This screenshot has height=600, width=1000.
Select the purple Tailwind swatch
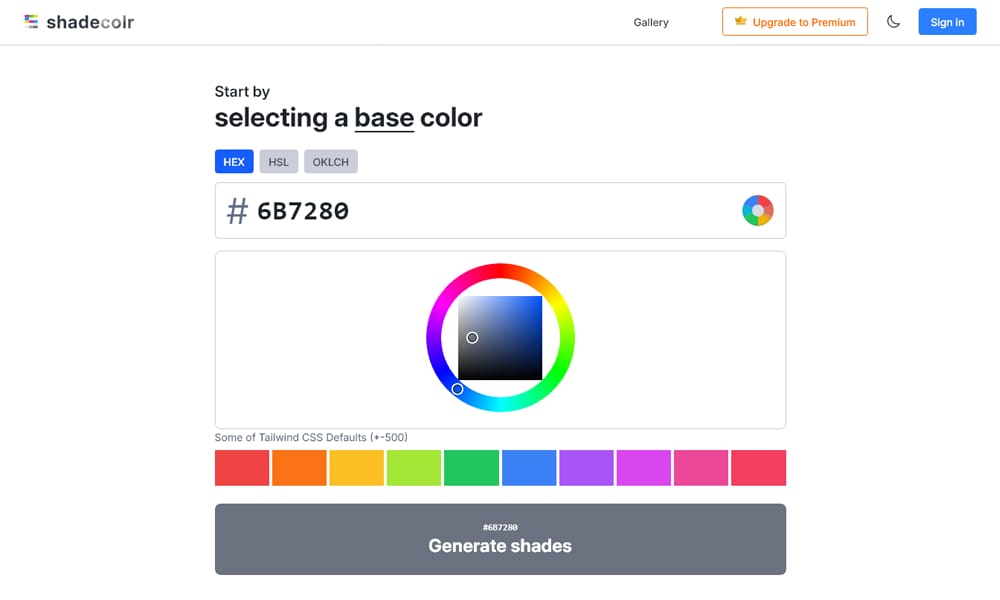[586, 468]
